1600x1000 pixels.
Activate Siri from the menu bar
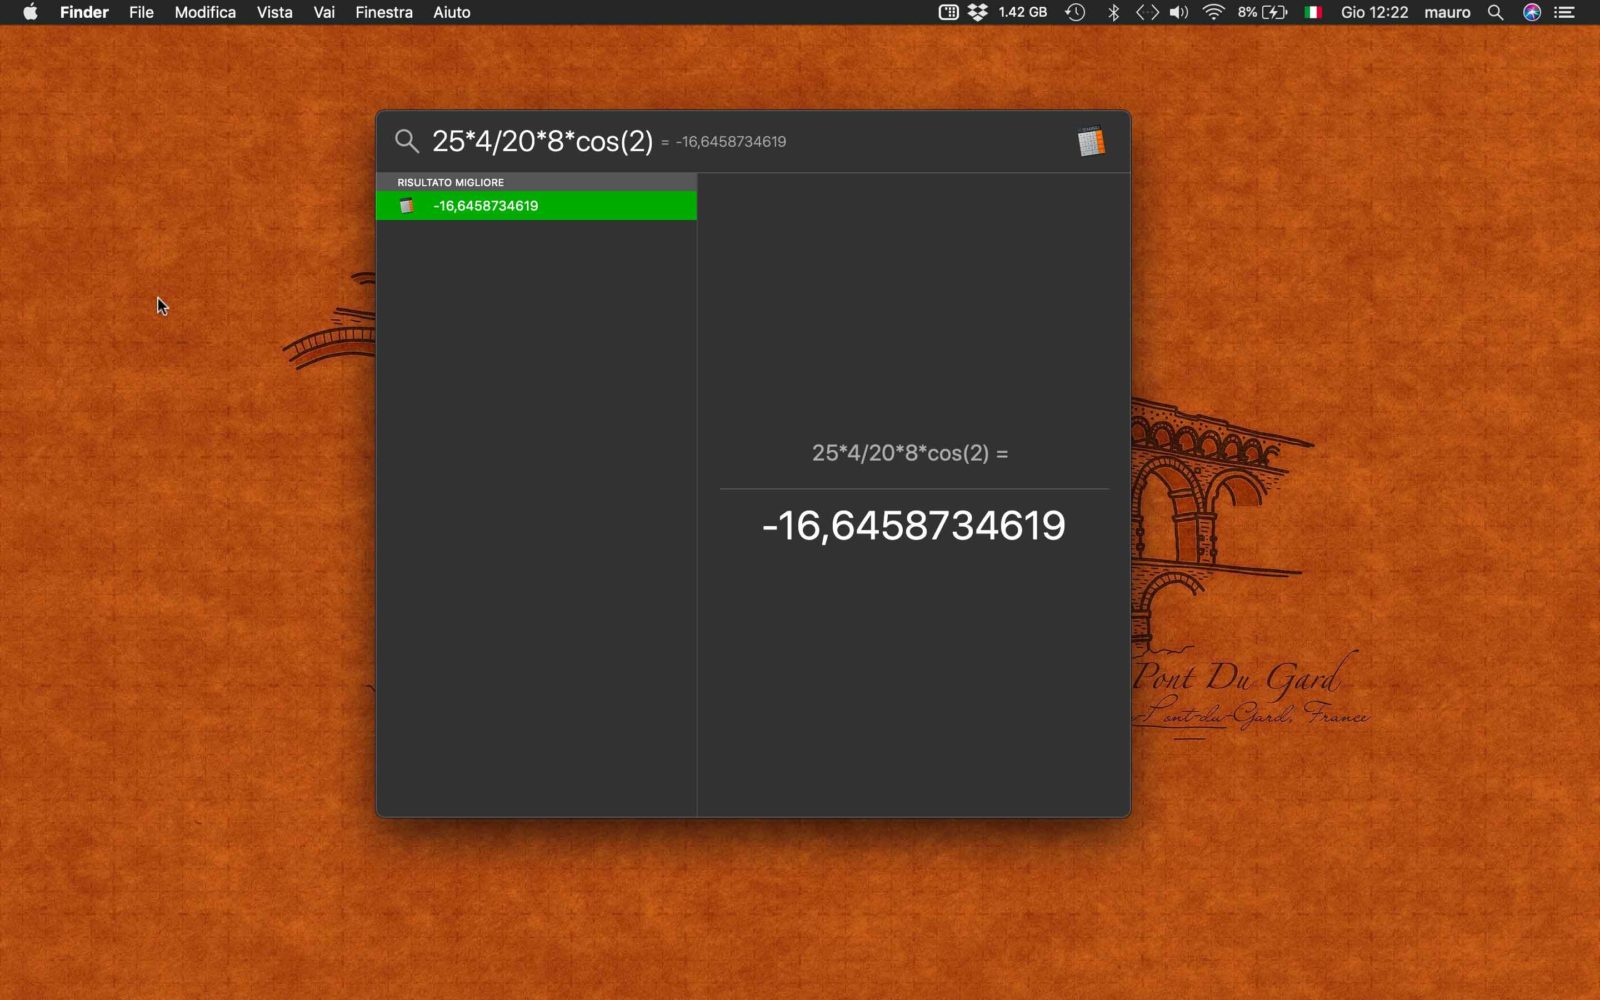point(1532,12)
